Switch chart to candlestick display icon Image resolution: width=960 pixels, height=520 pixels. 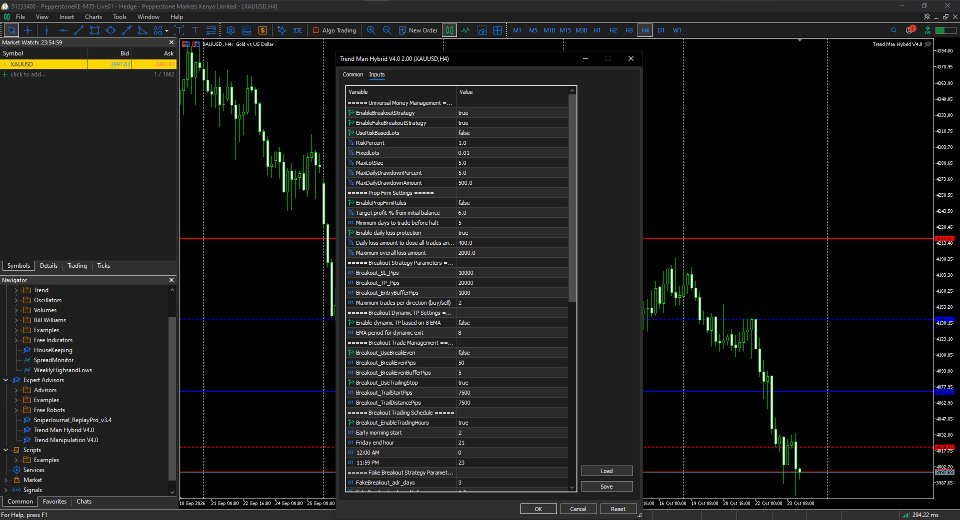(449, 30)
